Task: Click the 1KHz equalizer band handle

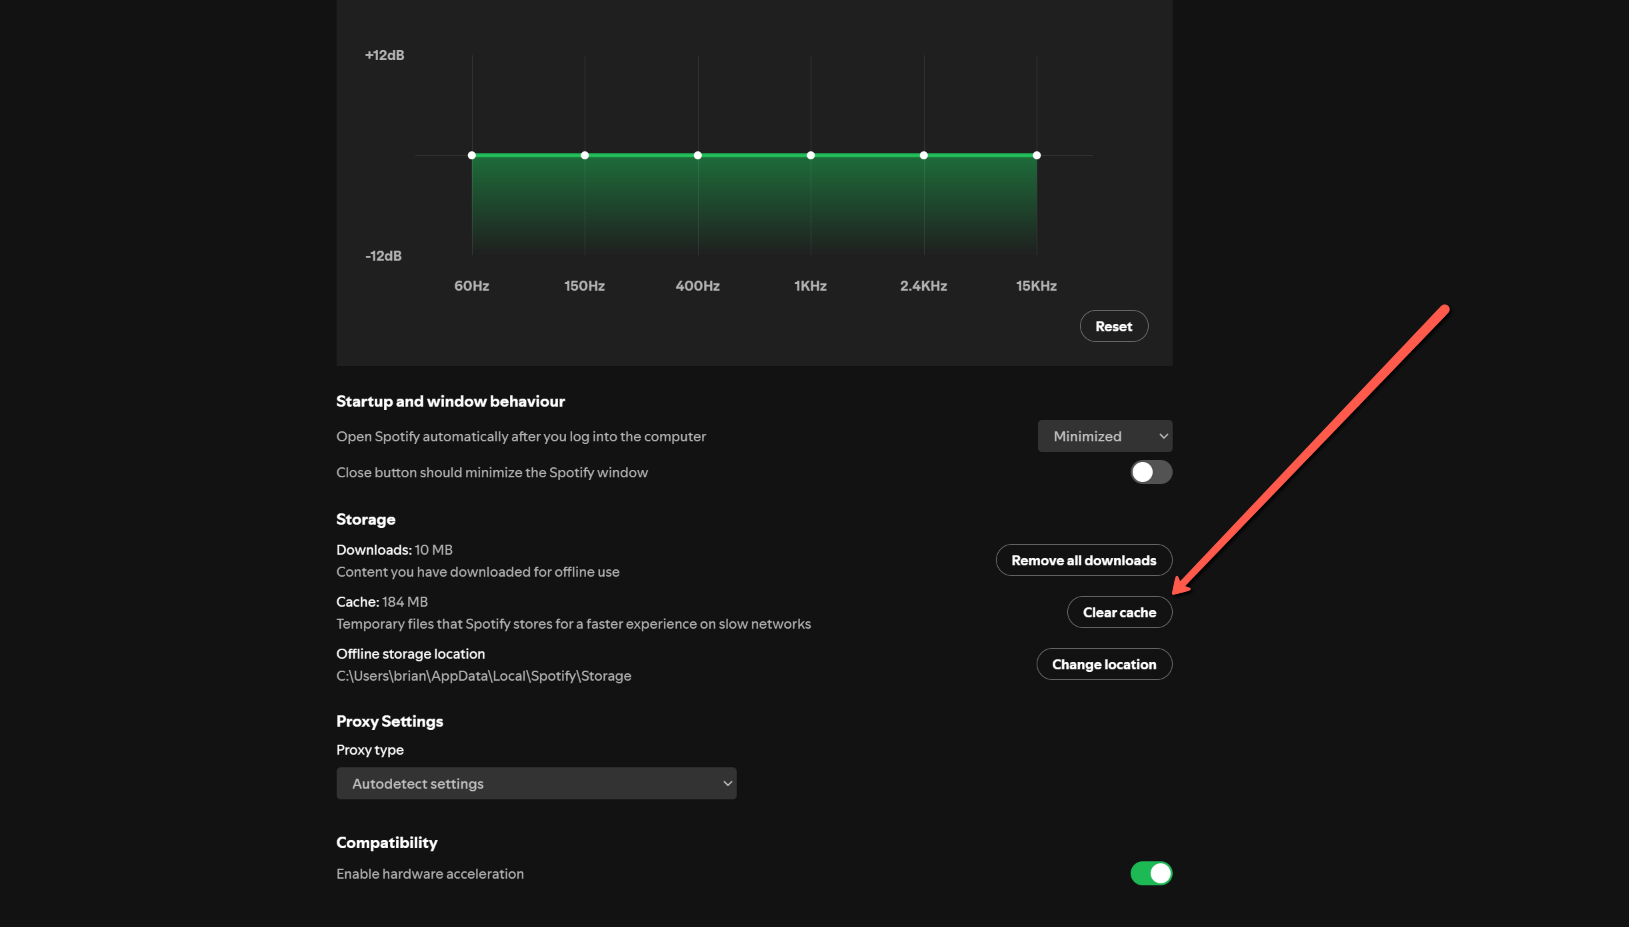Action: (811, 155)
